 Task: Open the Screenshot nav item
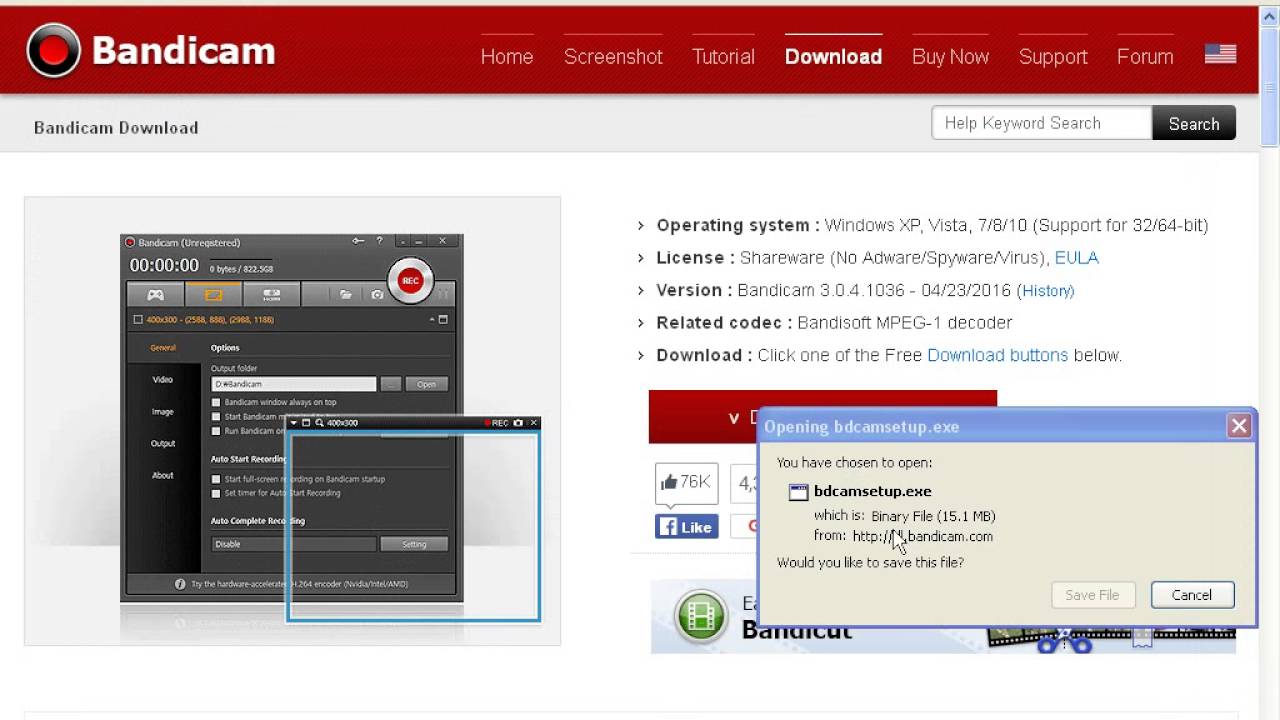point(613,57)
